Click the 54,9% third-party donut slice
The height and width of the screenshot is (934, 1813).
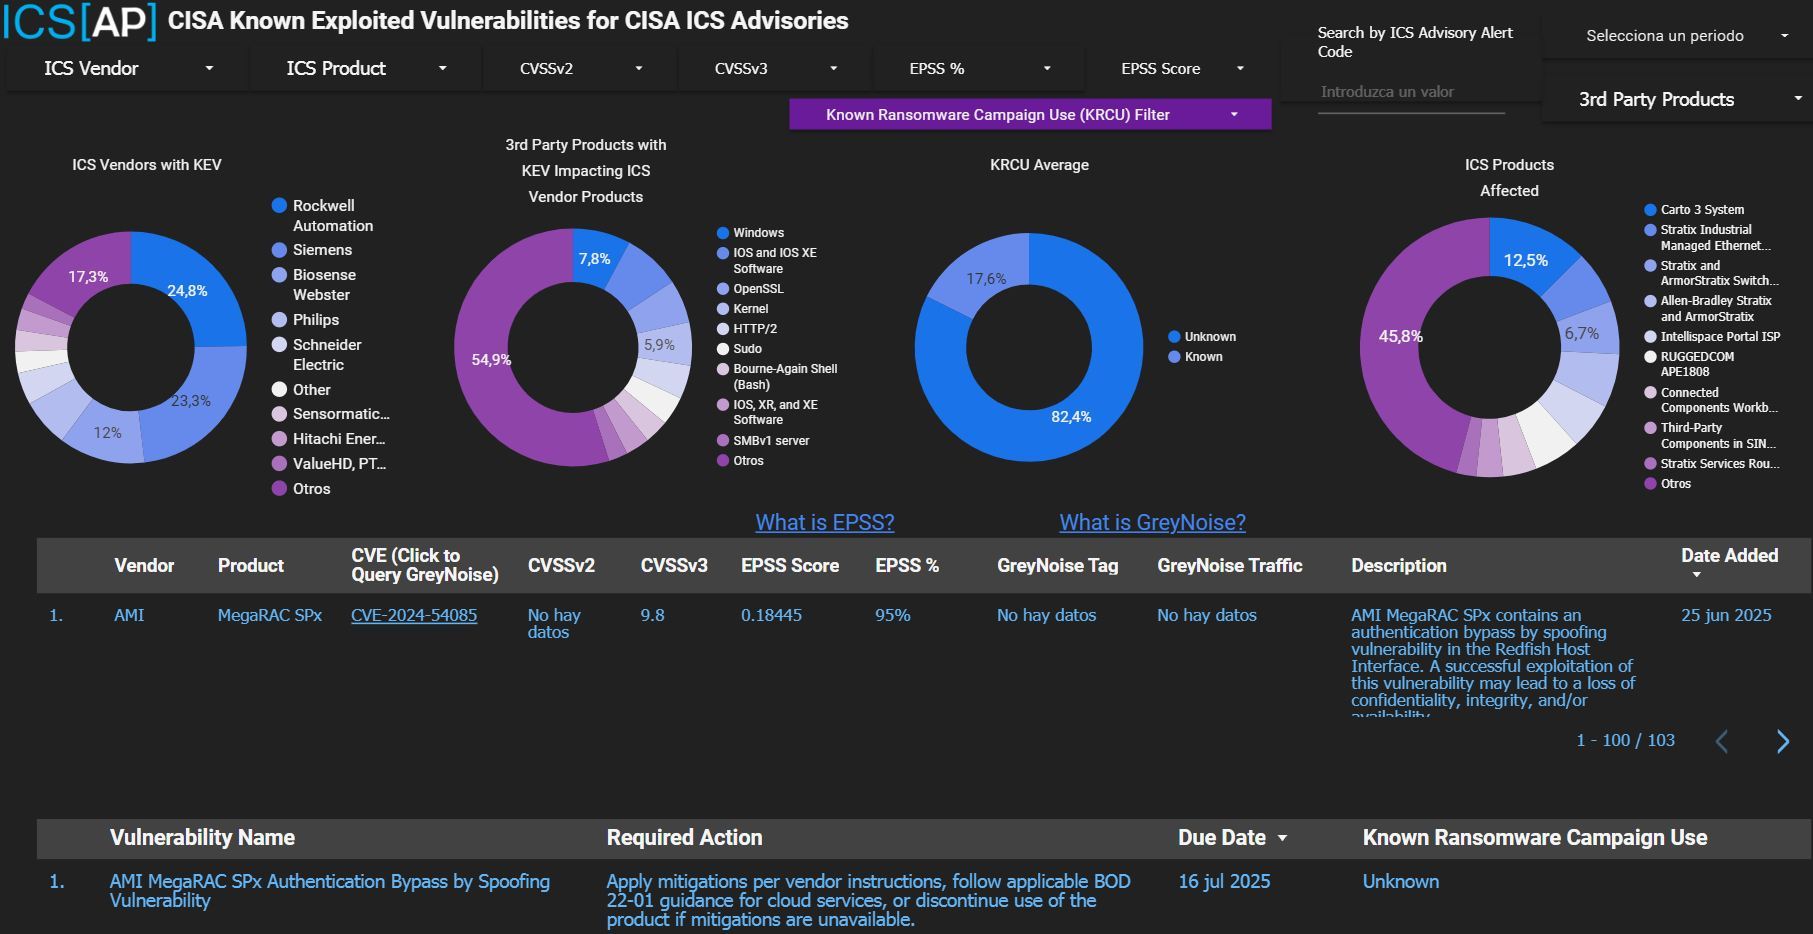click(491, 360)
